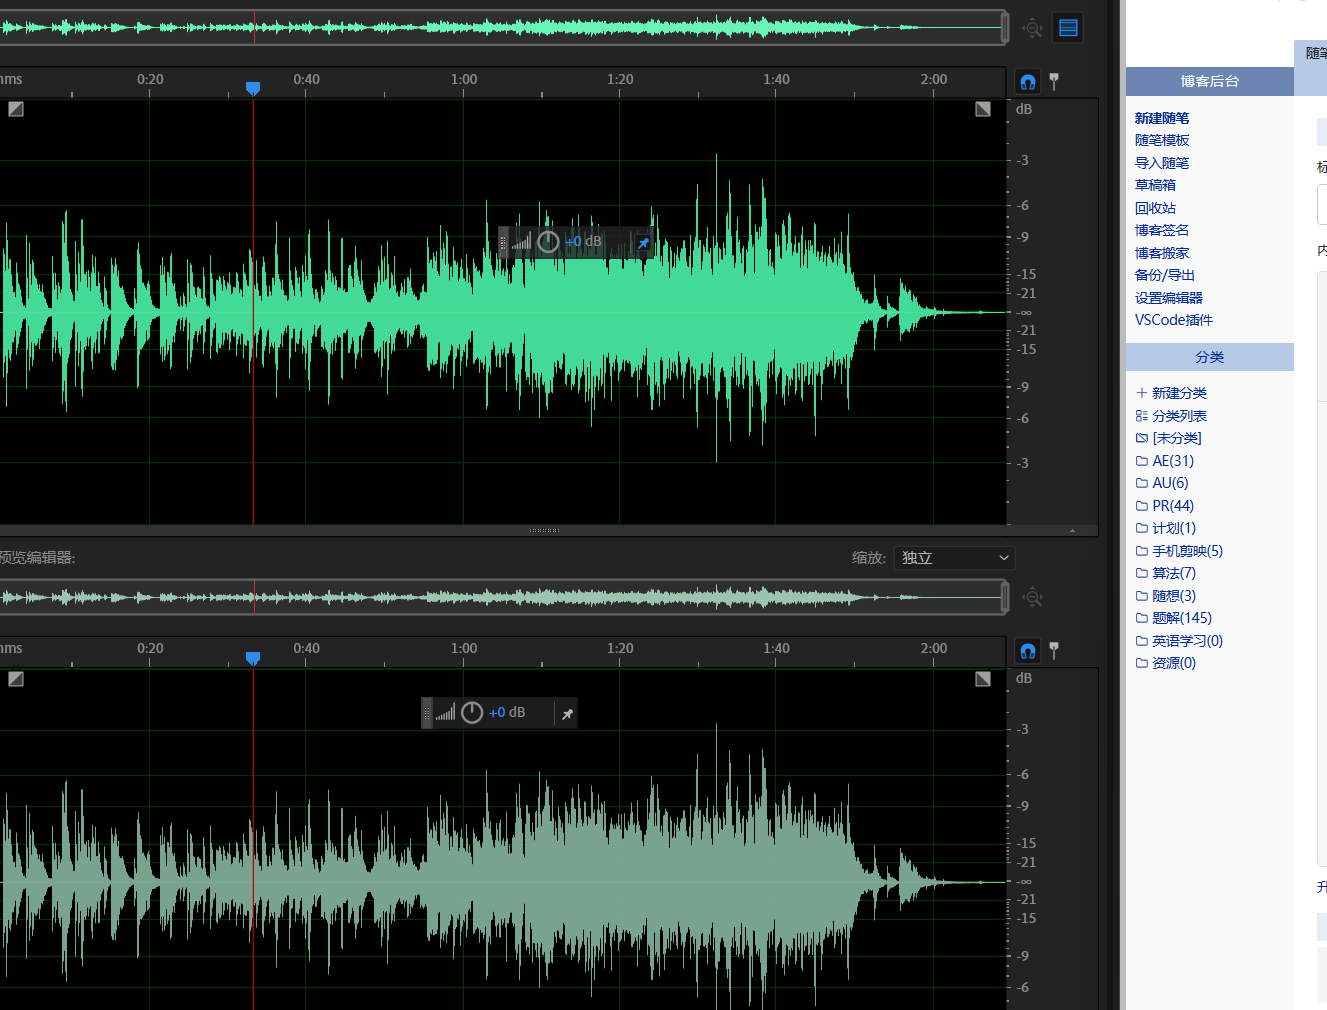Open 设置编辑器 link

pyautogui.click(x=1169, y=298)
